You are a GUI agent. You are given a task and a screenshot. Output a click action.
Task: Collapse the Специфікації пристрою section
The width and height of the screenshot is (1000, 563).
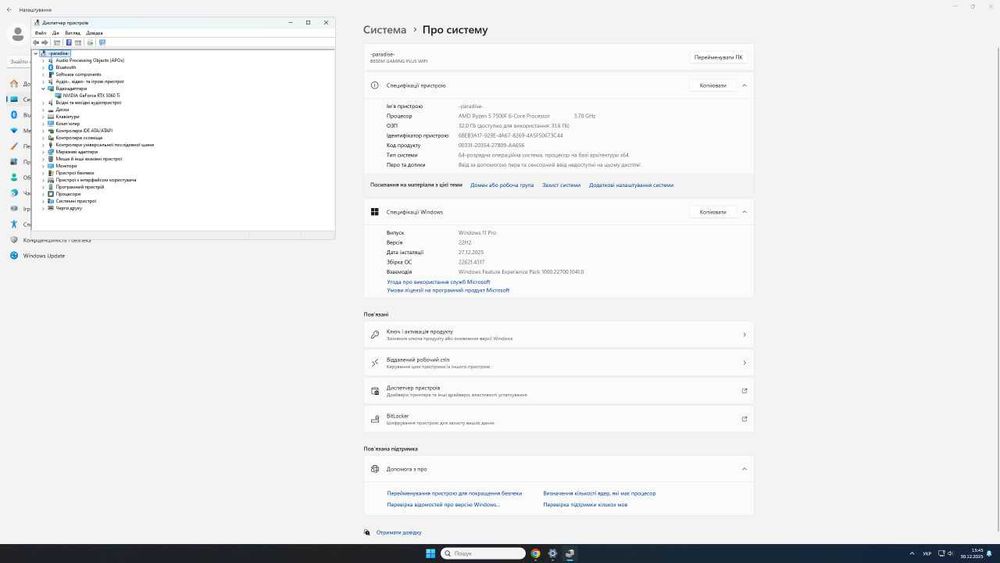pyautogui.click(x=744, y=85)
